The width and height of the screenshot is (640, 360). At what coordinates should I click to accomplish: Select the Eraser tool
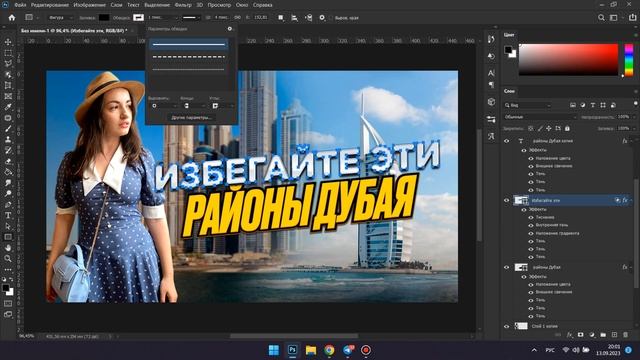tap(8, 161)
